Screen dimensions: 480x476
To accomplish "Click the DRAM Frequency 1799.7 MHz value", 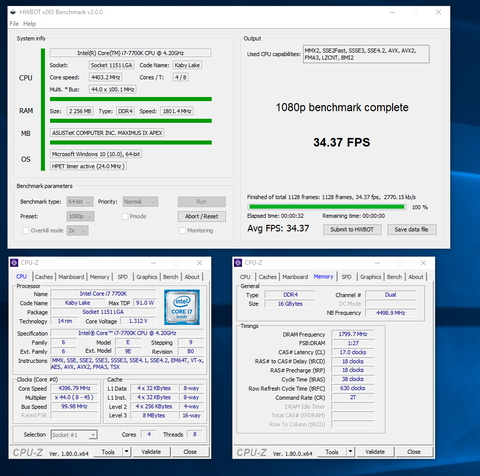I will click(x=353, y=334).
